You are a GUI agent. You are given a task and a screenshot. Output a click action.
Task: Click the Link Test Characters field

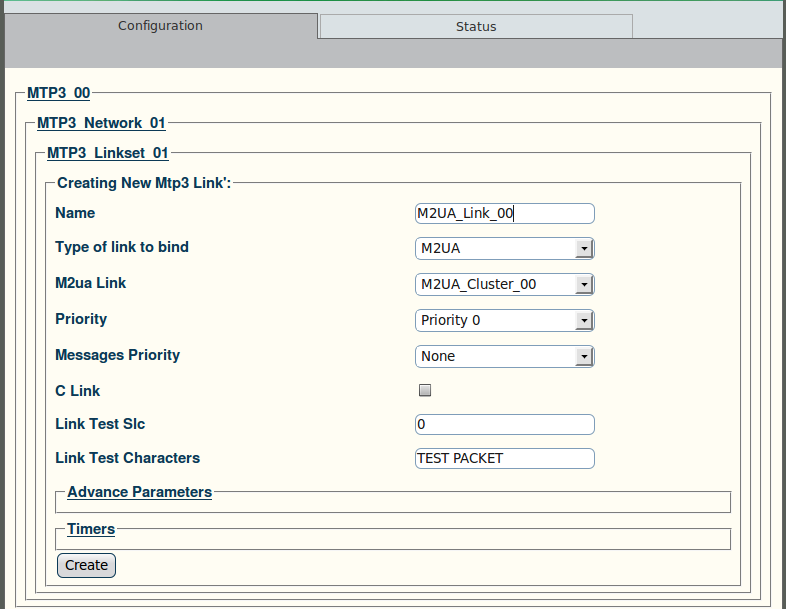[x=505, y=459]
